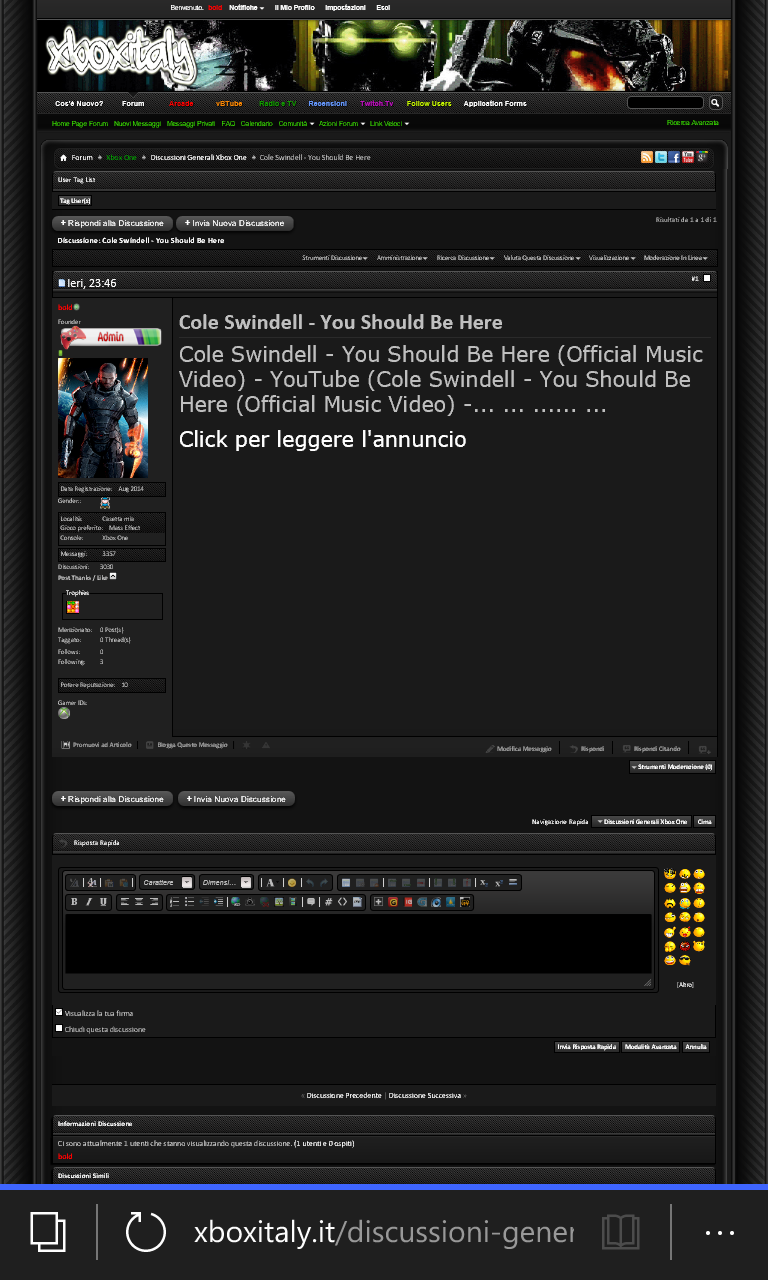Undo last edit in the editor
Viewport: 768px width, 1280px height.
311,883
